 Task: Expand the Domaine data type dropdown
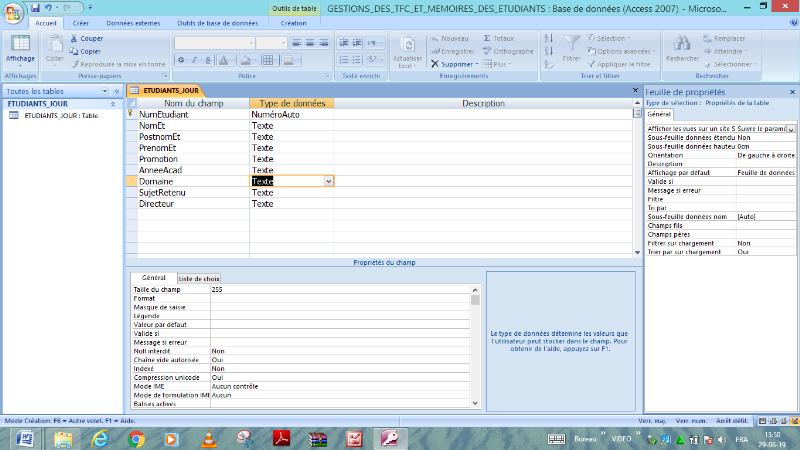[328, 181]
